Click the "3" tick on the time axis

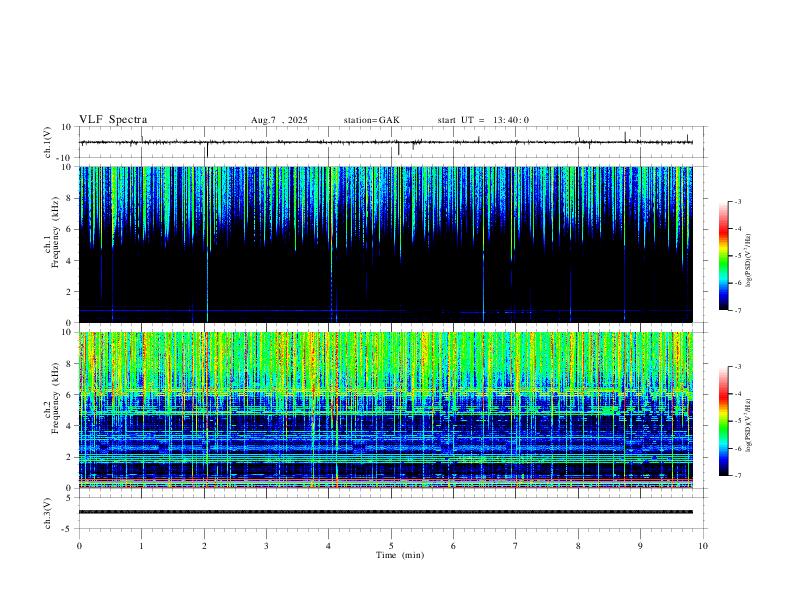tap(266, 546)
